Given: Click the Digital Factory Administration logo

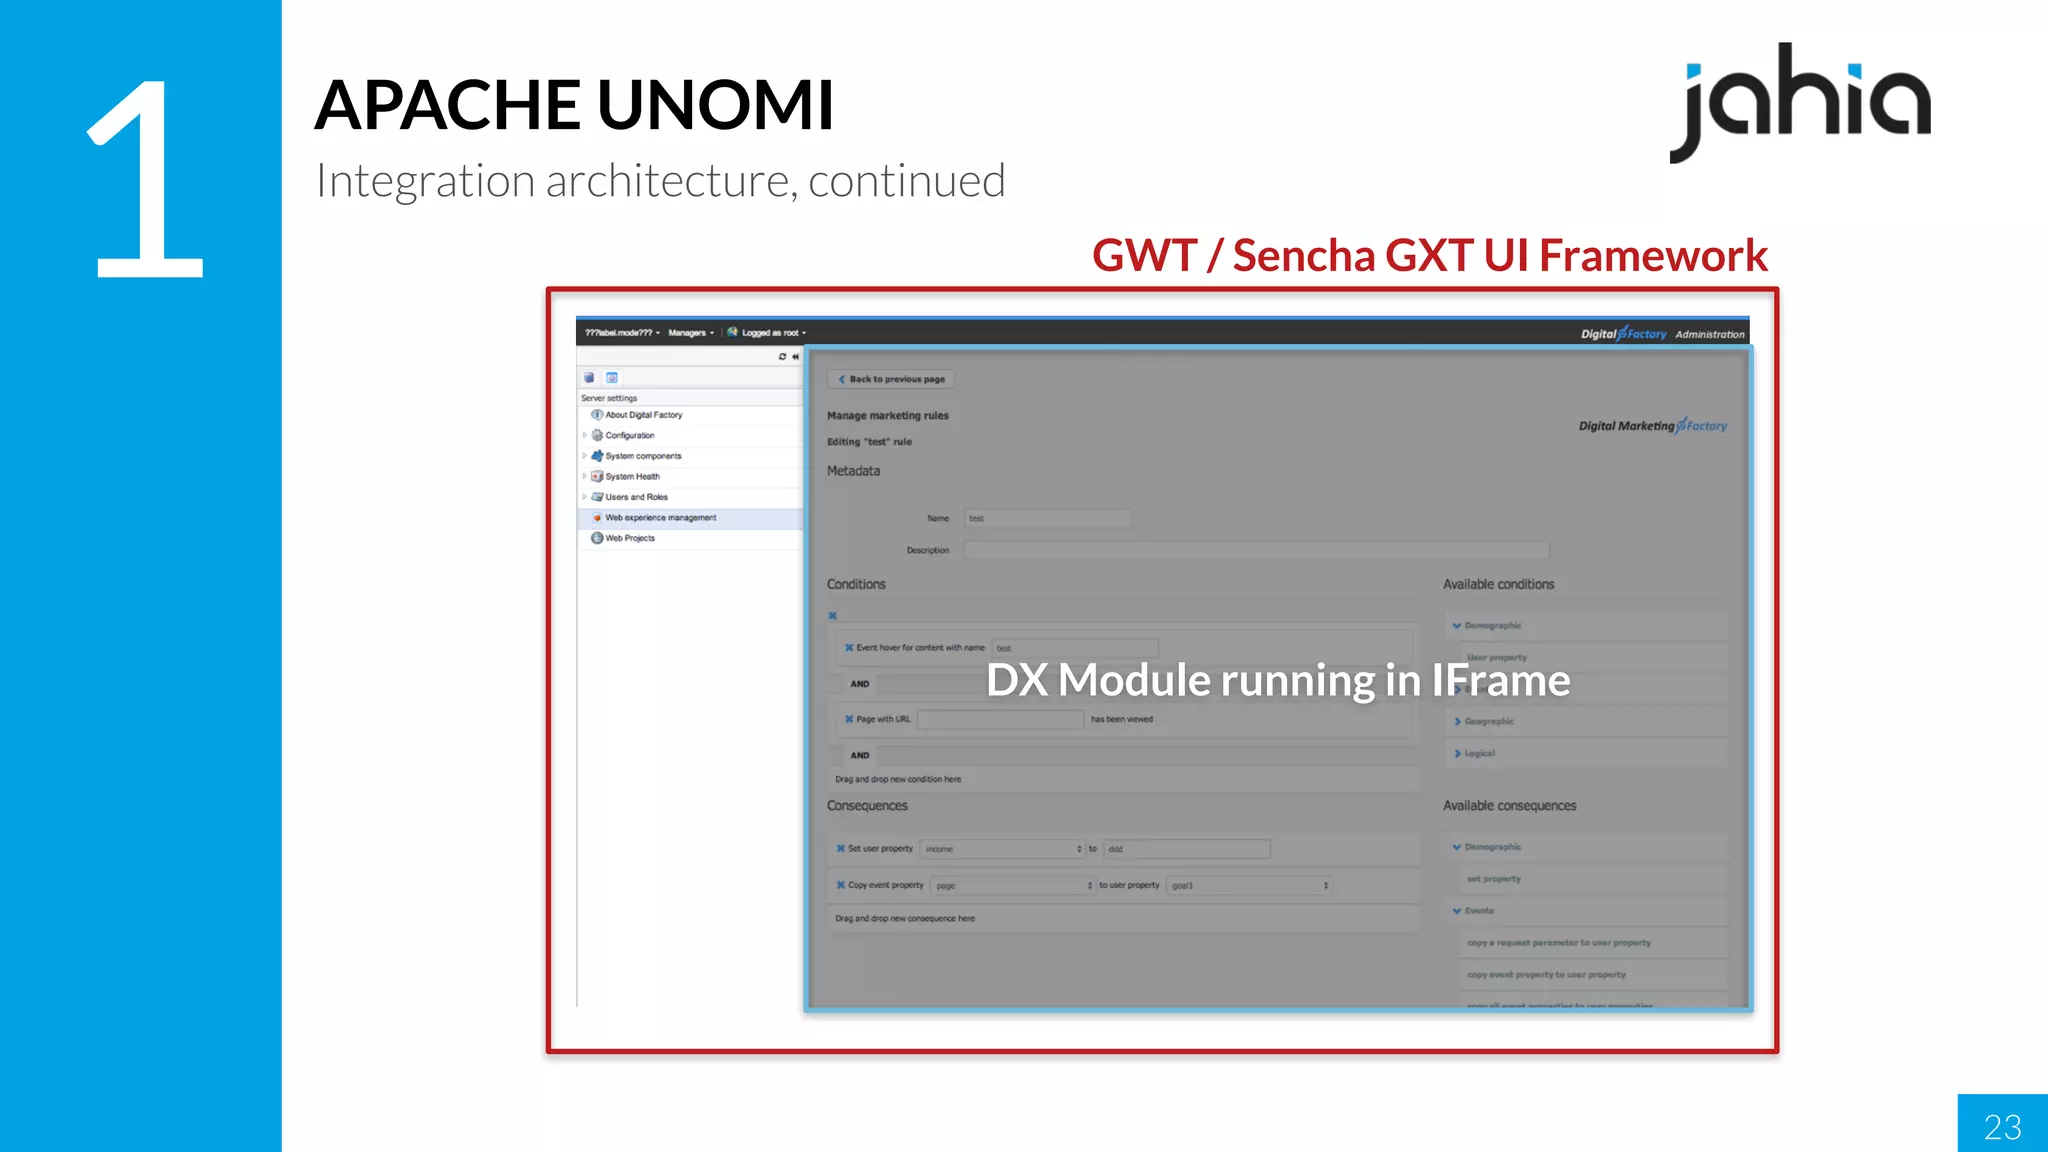Looking at the screenshot, I should pos(1662,334).
